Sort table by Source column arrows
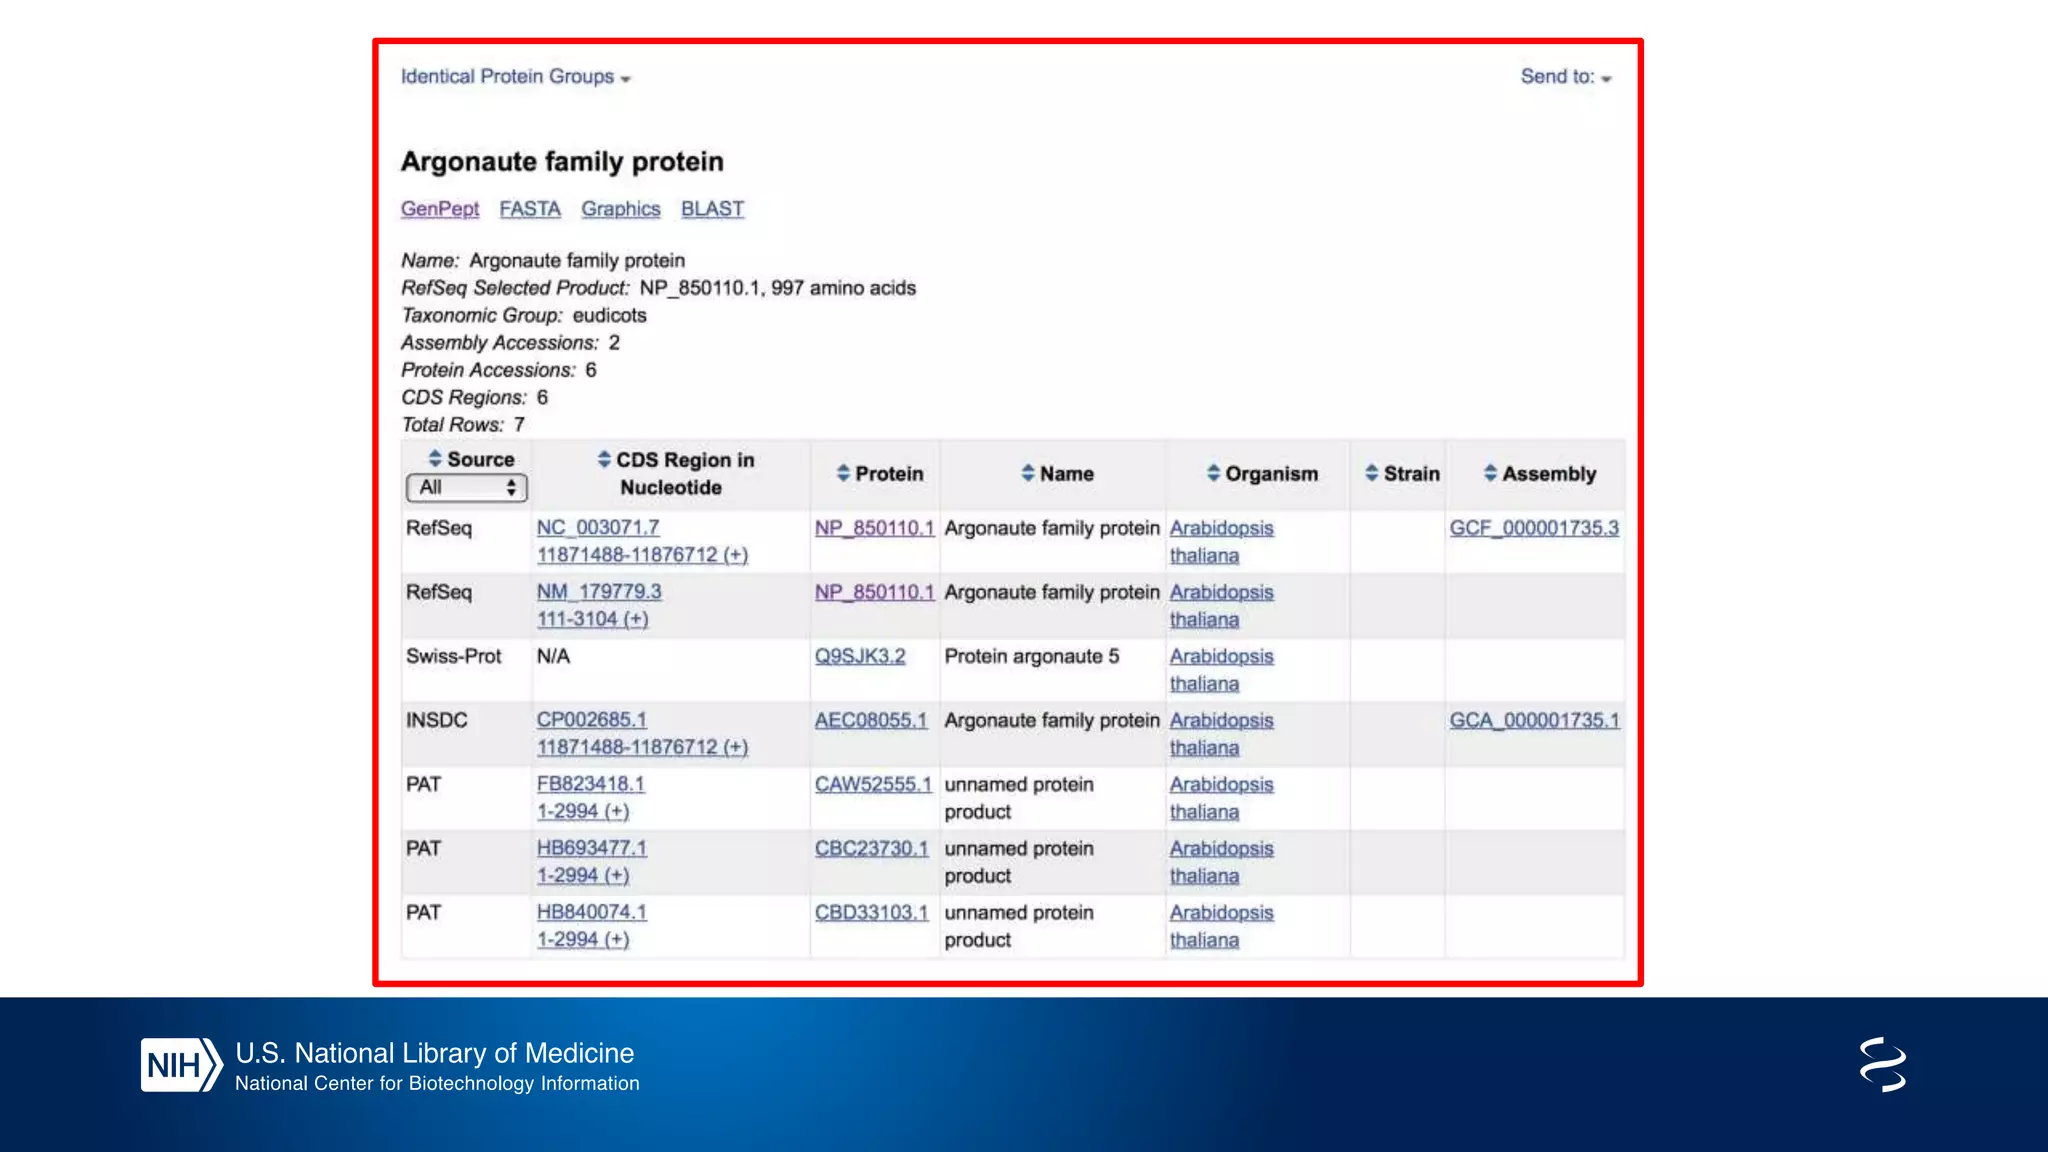This screenshot has height=1152, width=2048. point(435,459)
